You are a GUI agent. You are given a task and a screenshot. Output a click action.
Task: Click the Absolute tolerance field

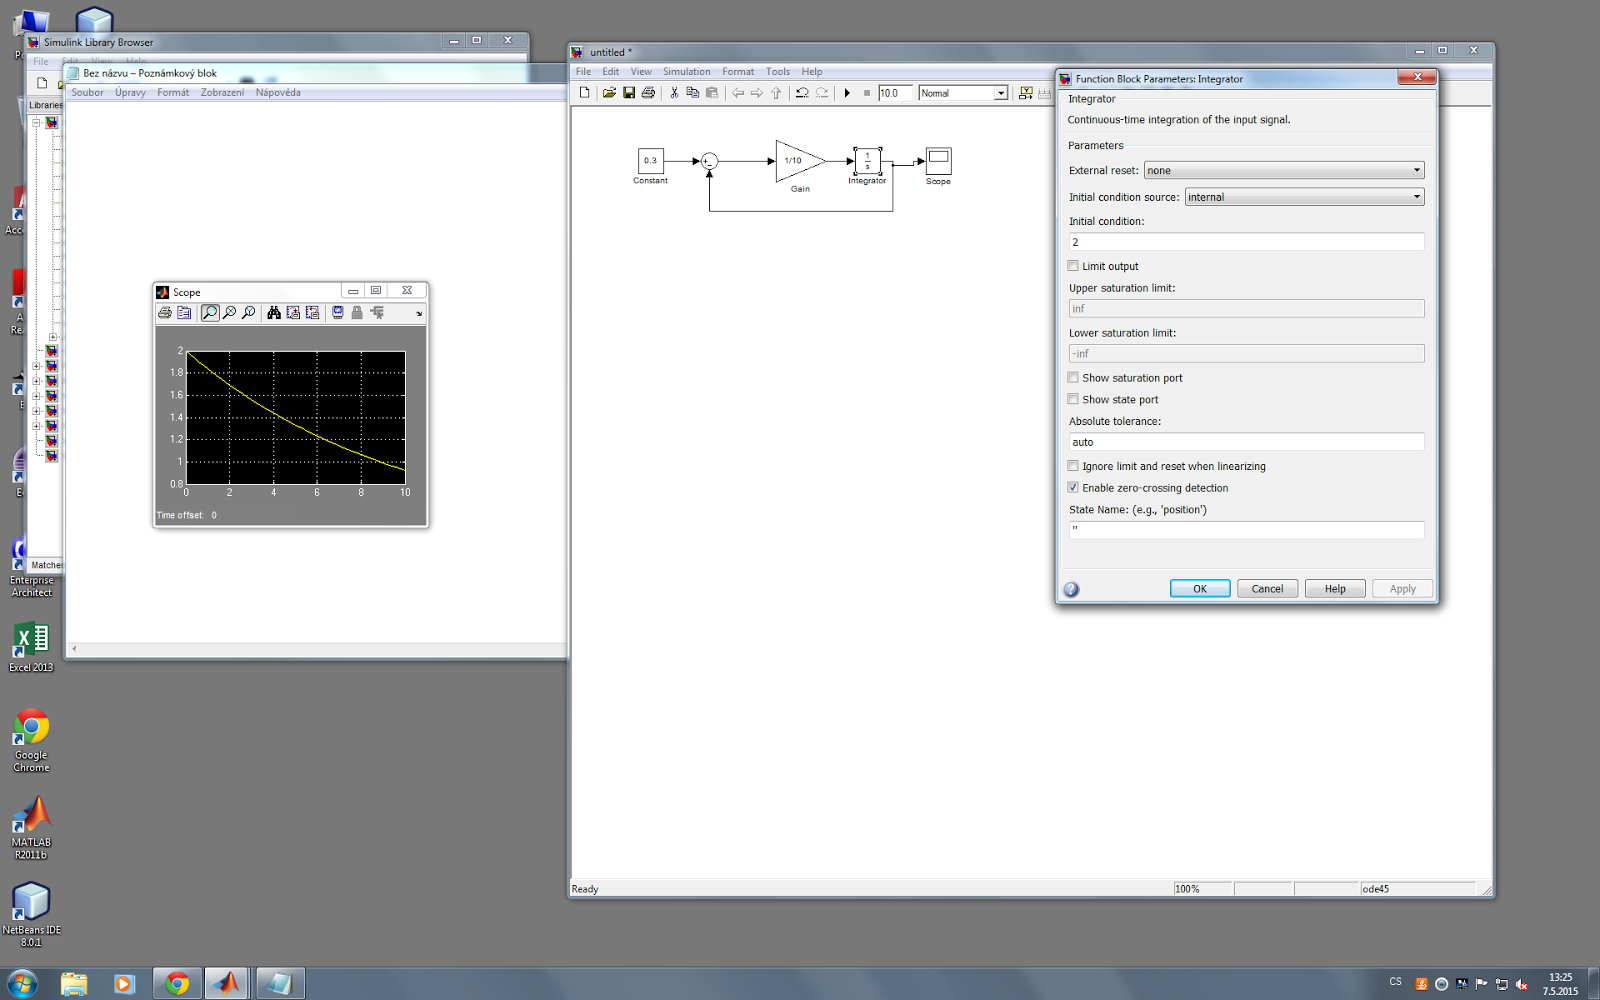(x=1246, y=442)
